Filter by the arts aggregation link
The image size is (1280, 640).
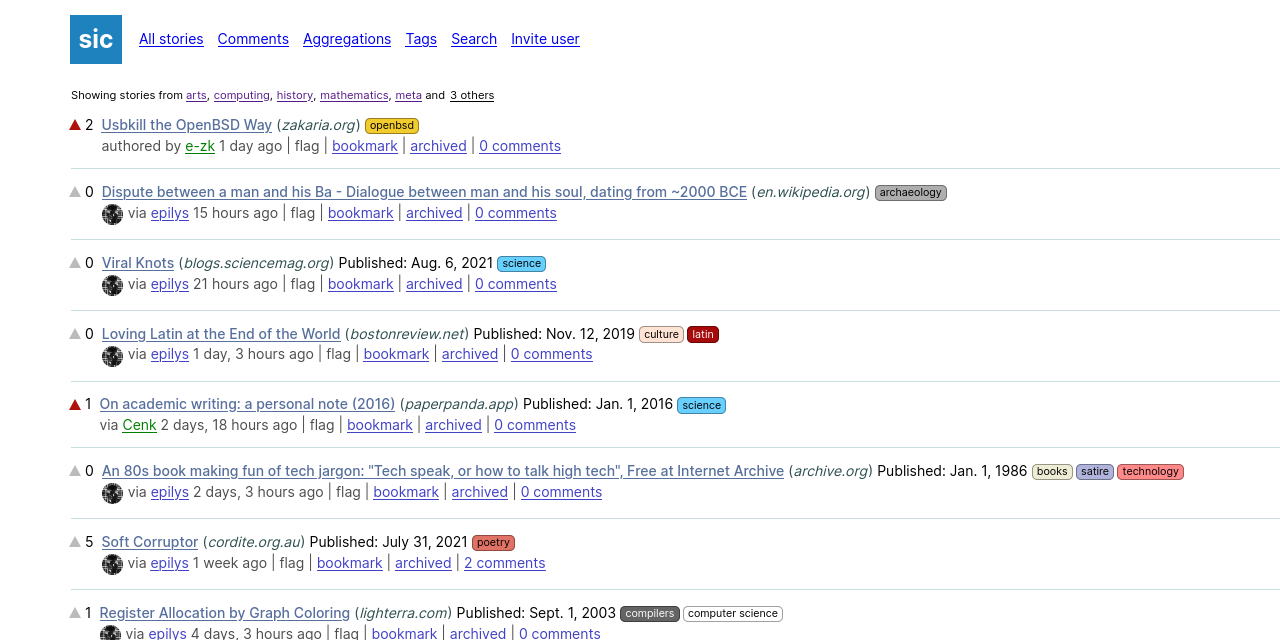click(x=196, y=95)
